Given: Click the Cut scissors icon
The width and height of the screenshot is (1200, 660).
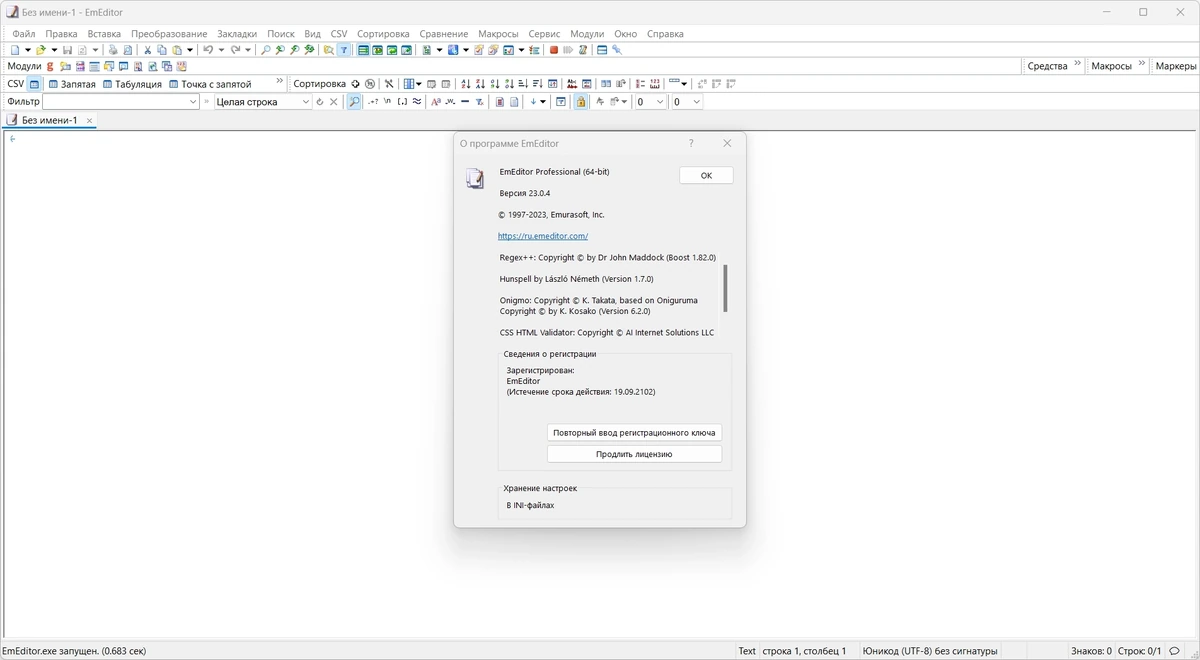Looking at the screenshot, I should [x=147, y=50].
